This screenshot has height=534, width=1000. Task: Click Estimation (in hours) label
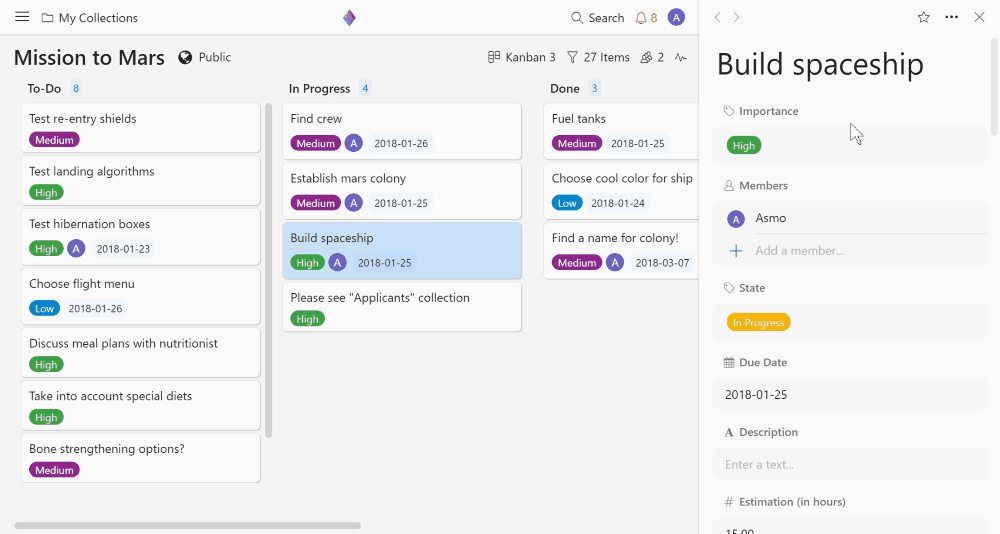pos(792,502)
